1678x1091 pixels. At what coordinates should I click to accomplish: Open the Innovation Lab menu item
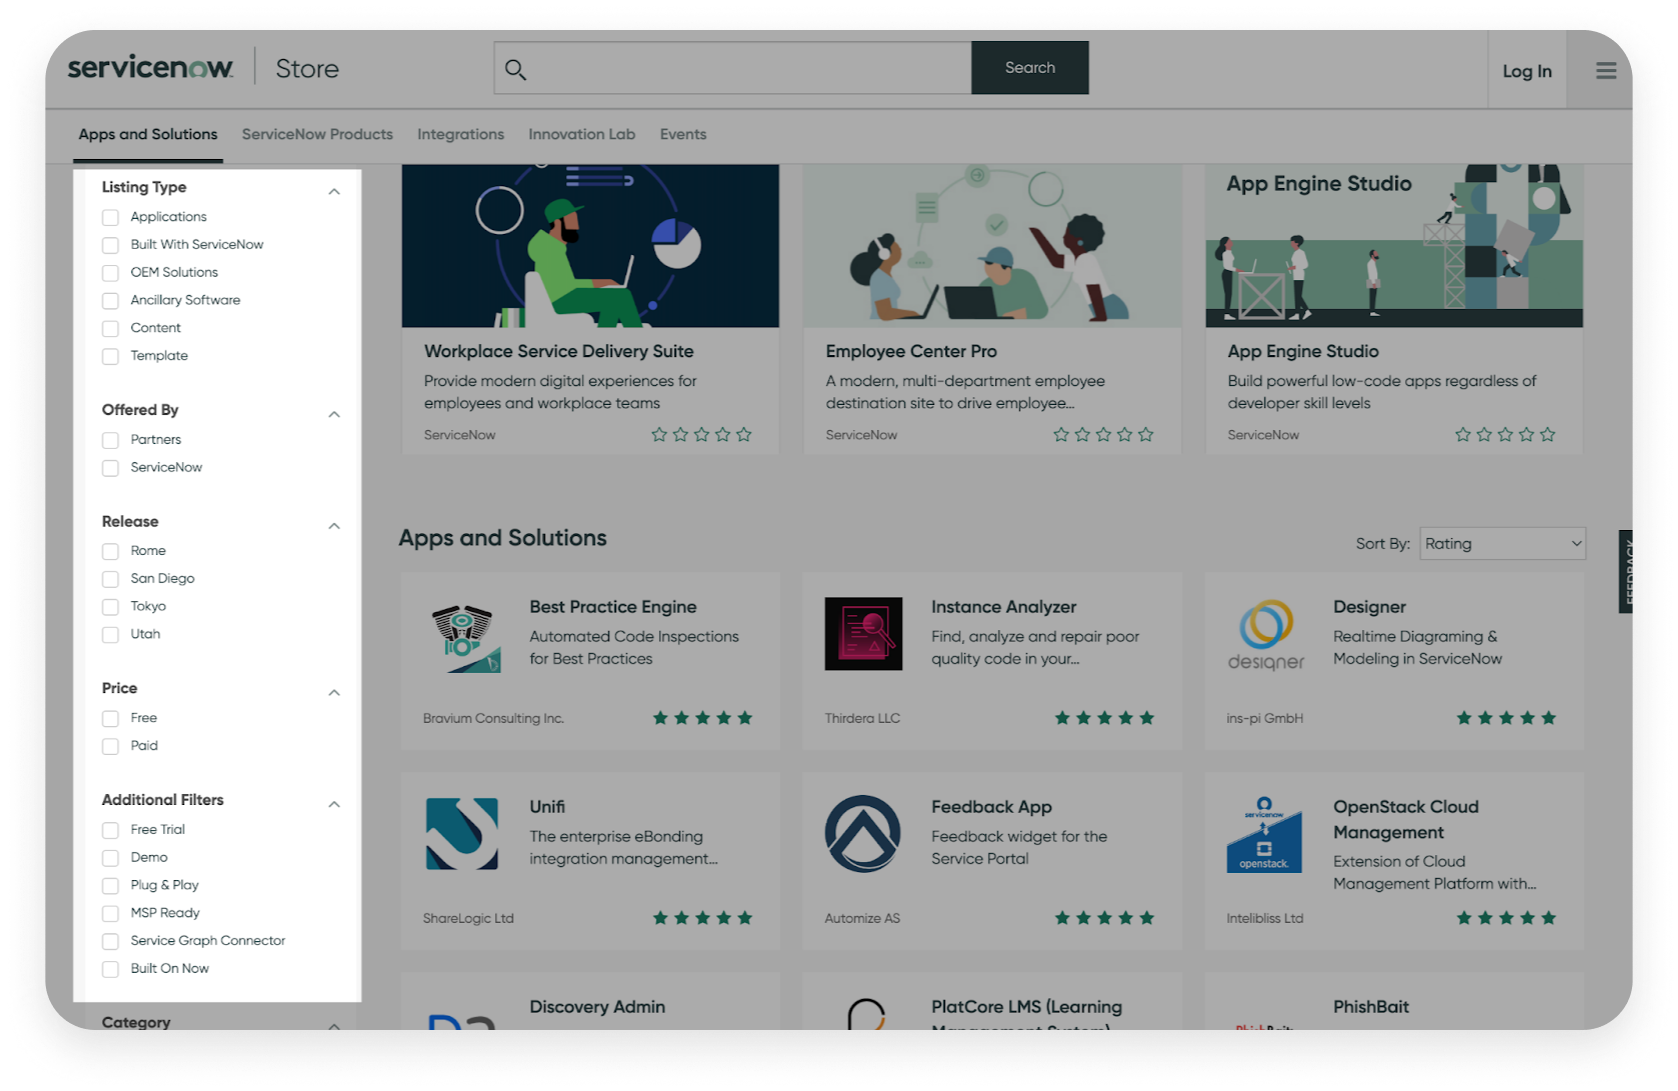point(581,134)
